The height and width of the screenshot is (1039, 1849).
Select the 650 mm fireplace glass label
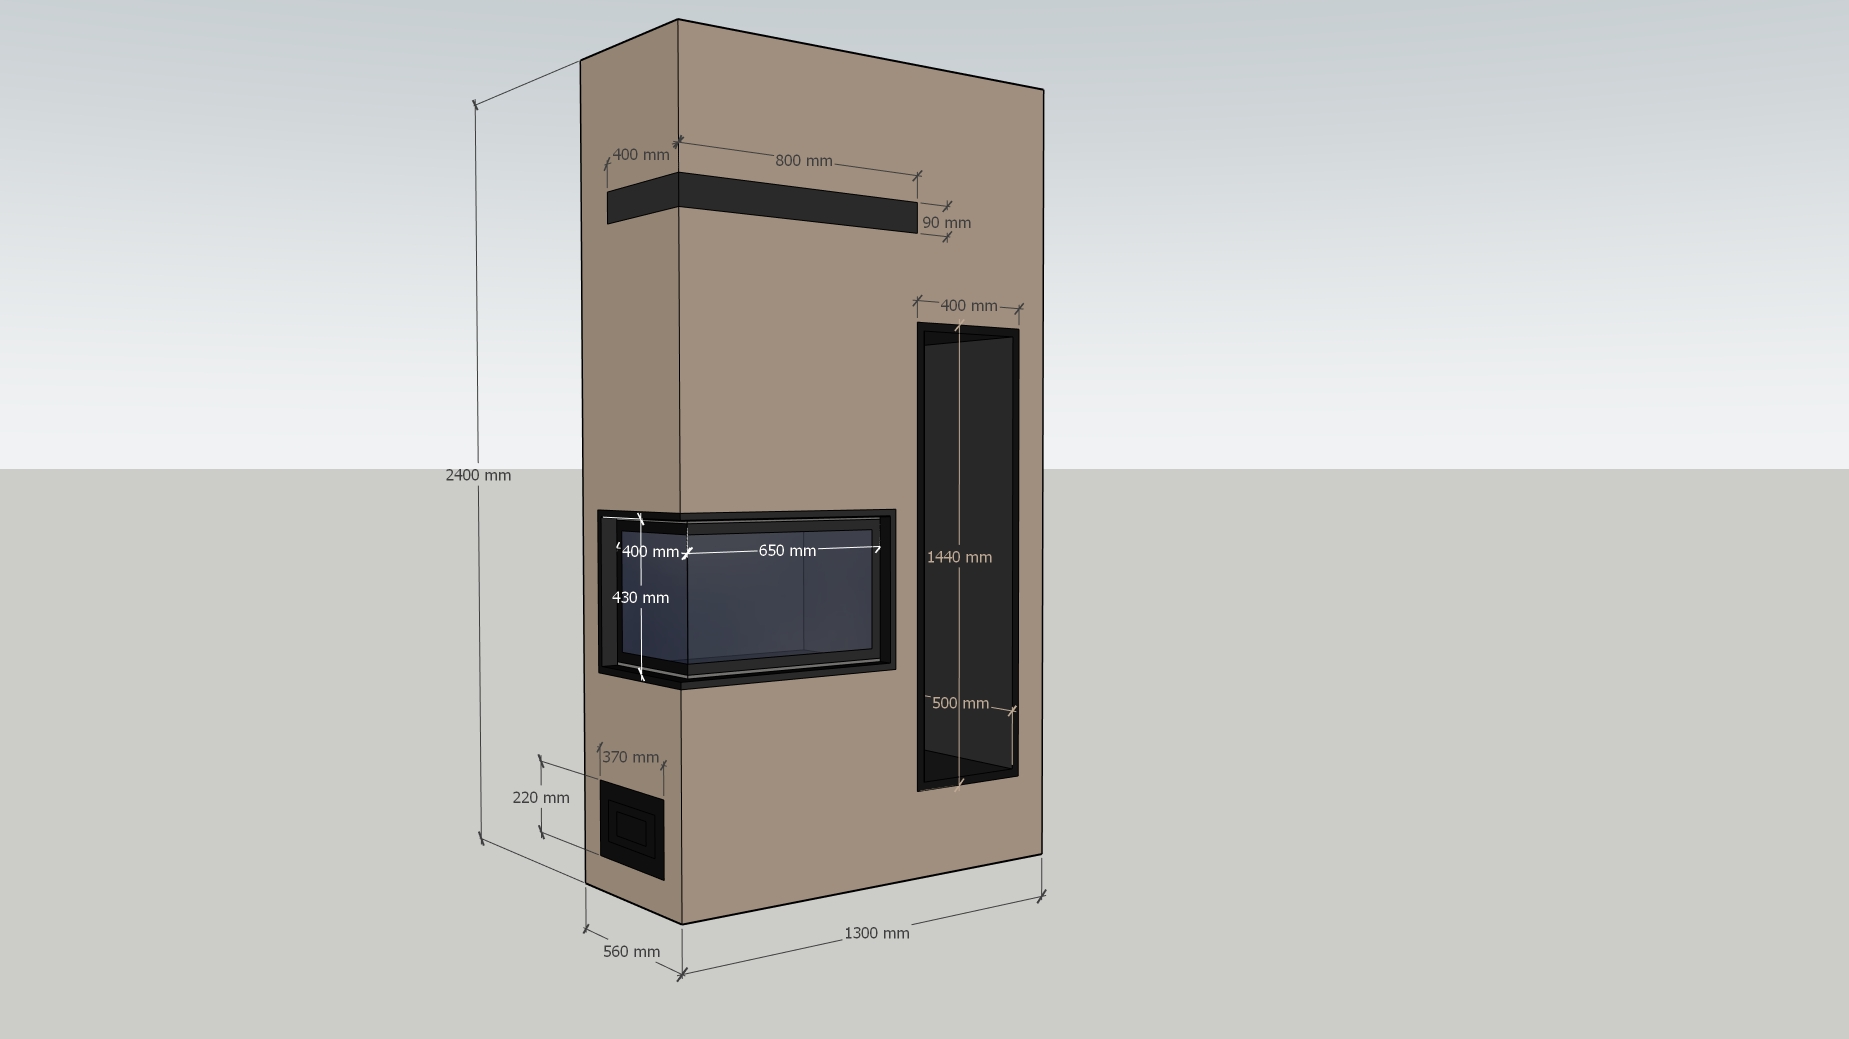787,551
